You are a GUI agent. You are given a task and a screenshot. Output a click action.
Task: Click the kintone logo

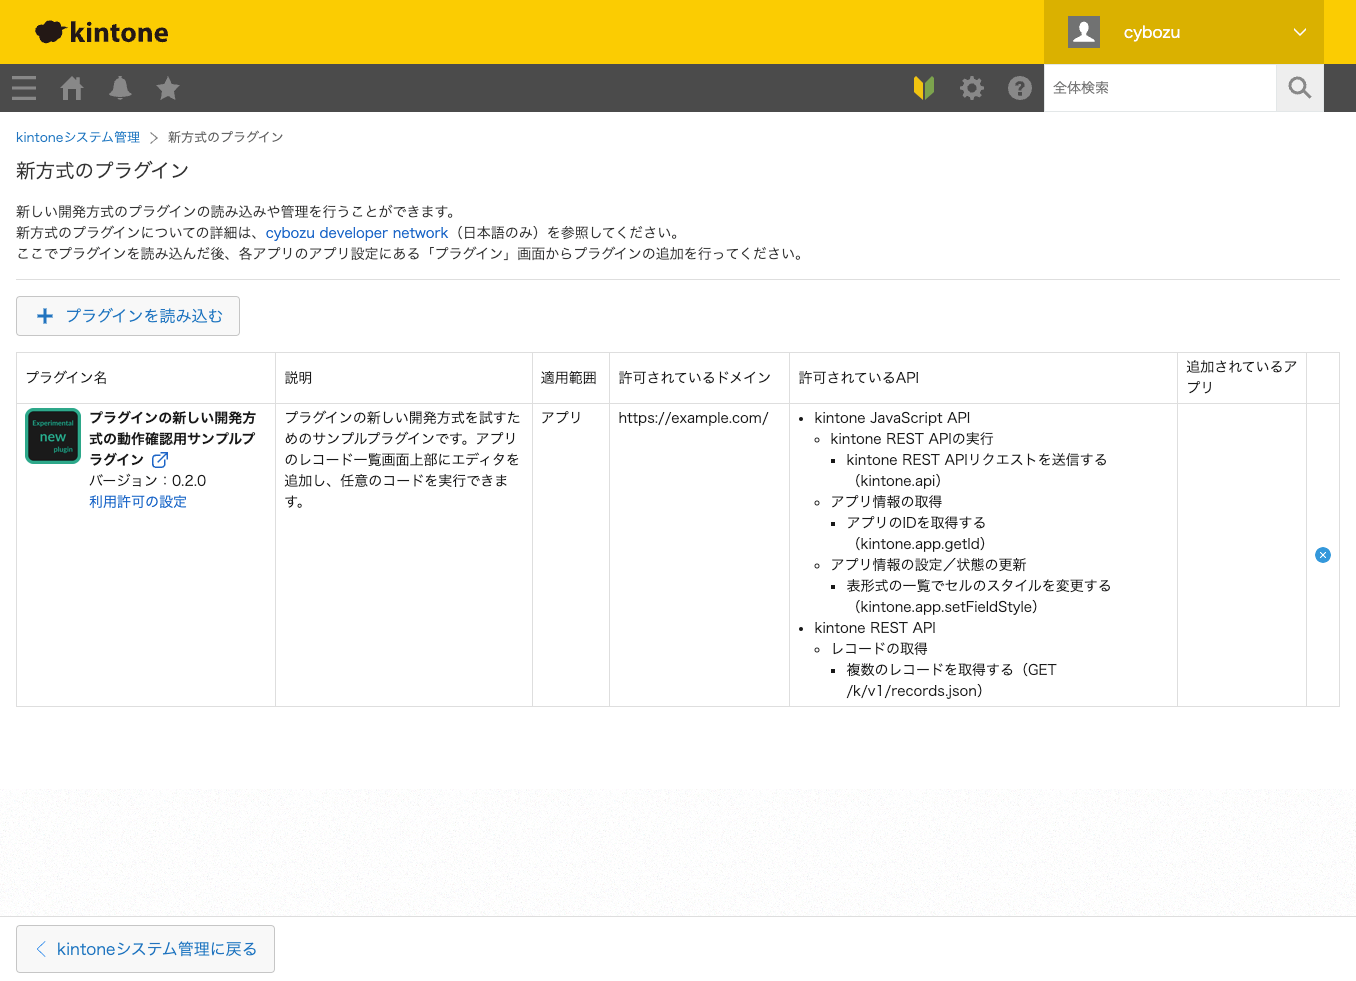[x=102, y=32]
